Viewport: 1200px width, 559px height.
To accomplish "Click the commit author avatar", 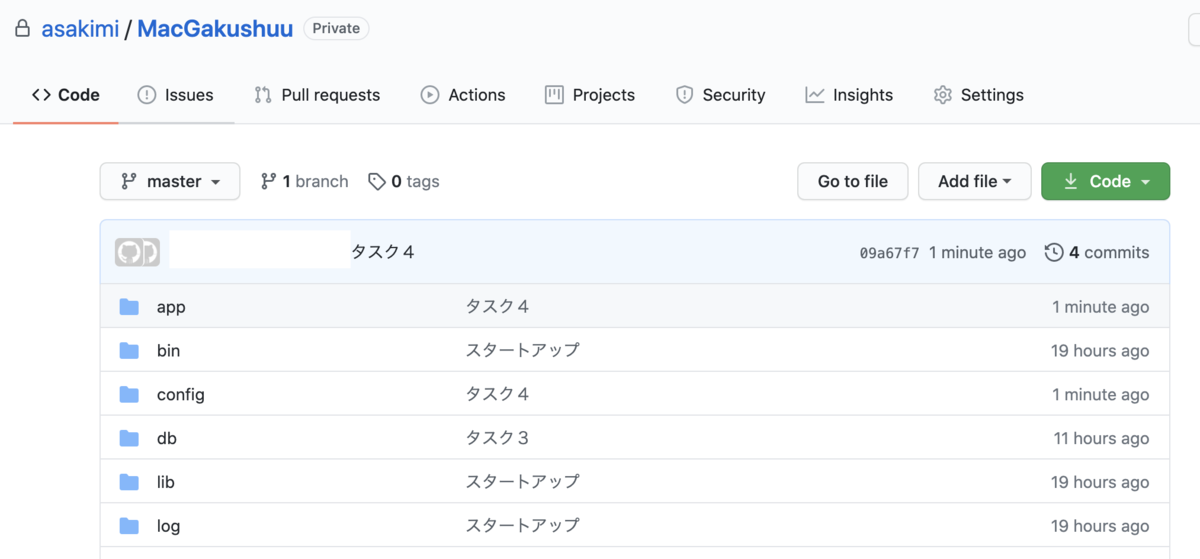I will coord(137,252).
